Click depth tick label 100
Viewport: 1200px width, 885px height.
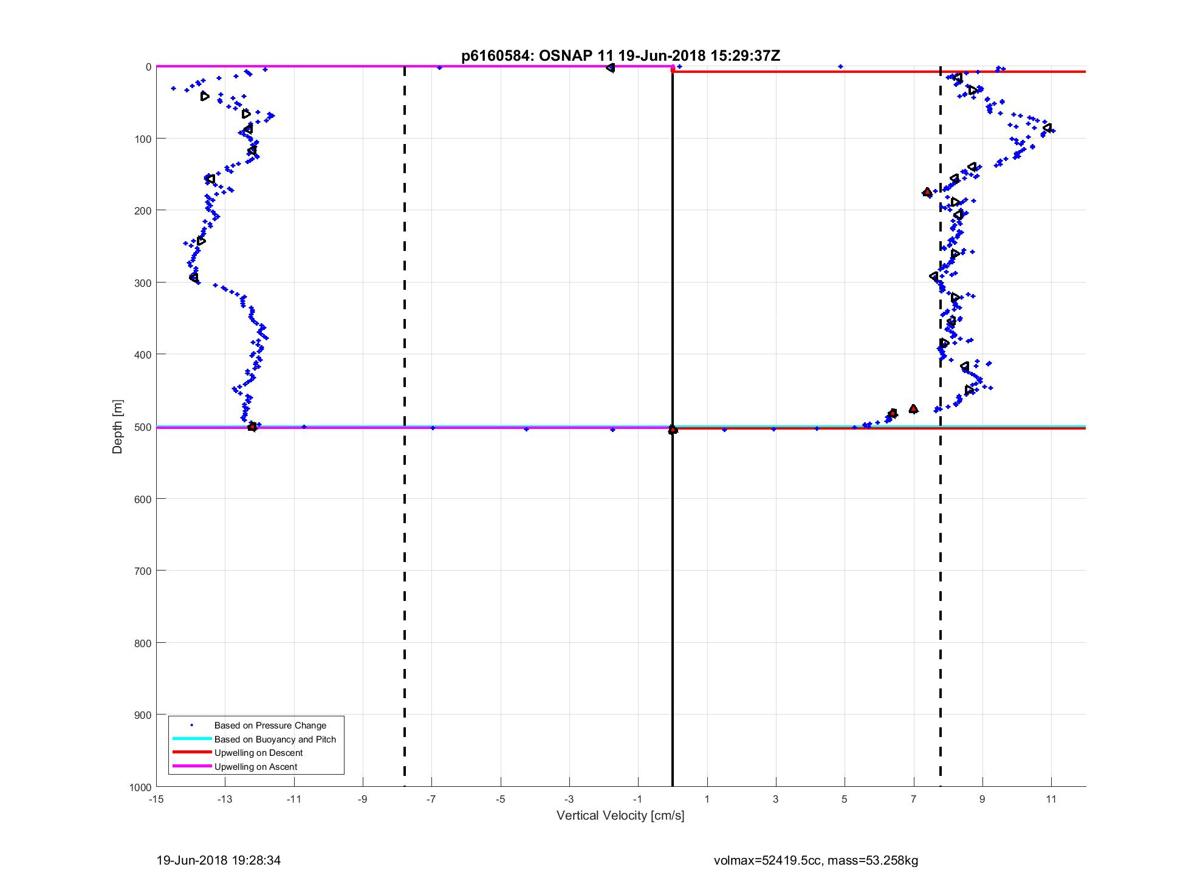point(141,138)
